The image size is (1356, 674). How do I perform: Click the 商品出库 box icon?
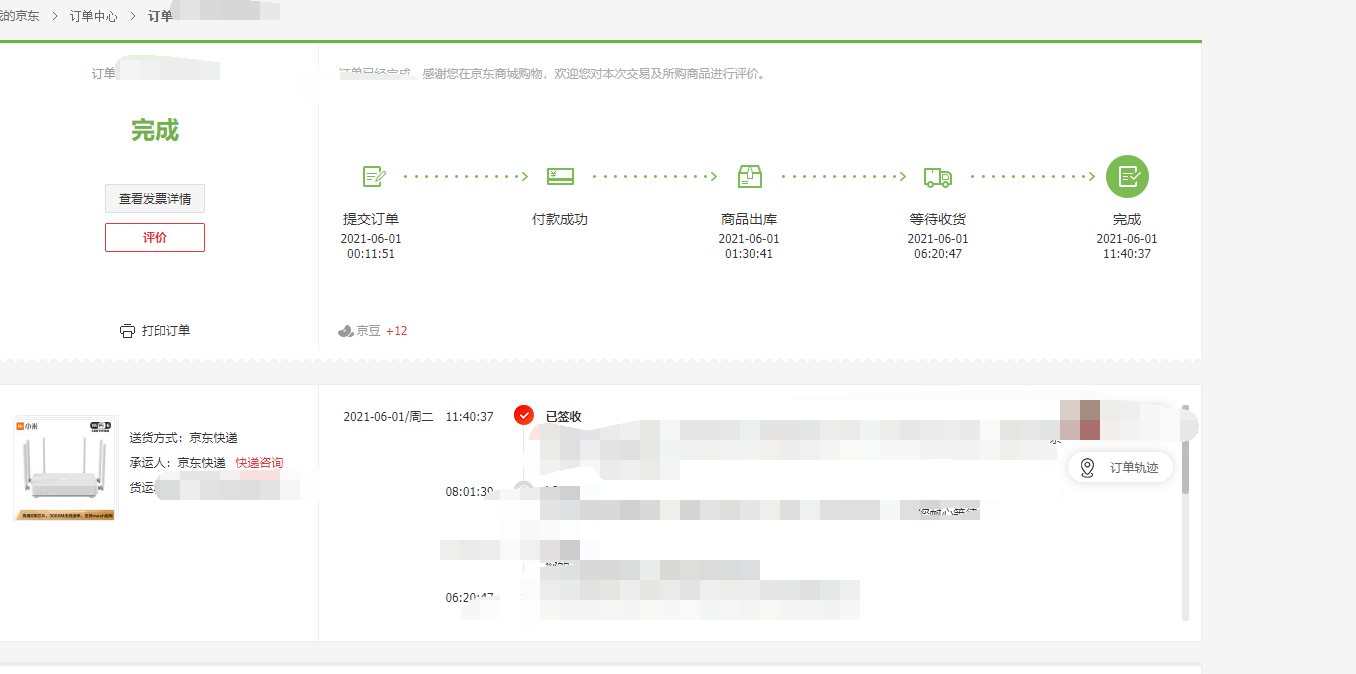(x=749, y=177)
